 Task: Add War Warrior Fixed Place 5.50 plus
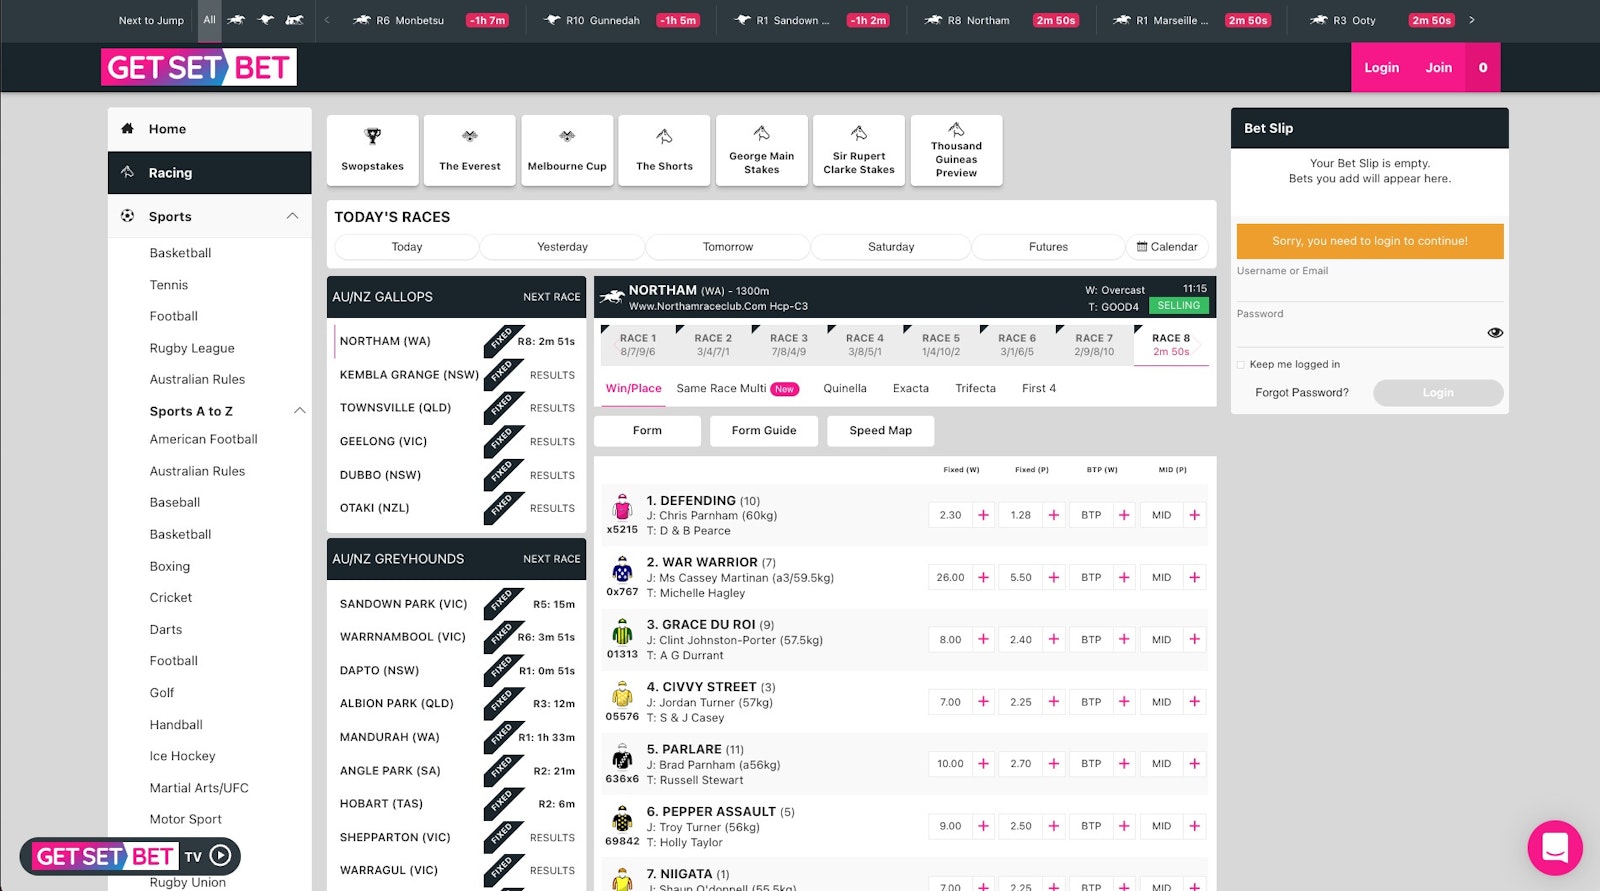pos(1054,577)
